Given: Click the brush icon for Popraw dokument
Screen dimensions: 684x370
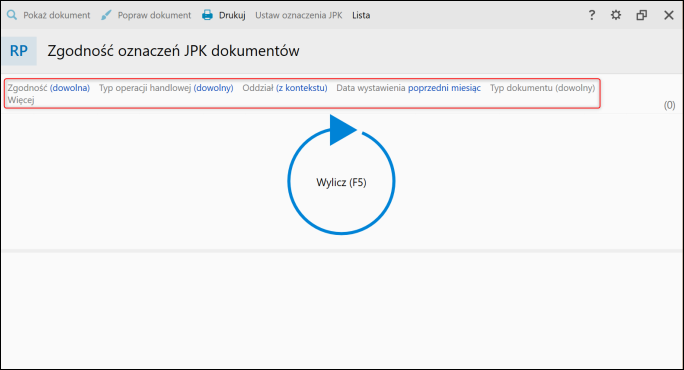Looking at the screenshot, I should (x=106, y=15).
